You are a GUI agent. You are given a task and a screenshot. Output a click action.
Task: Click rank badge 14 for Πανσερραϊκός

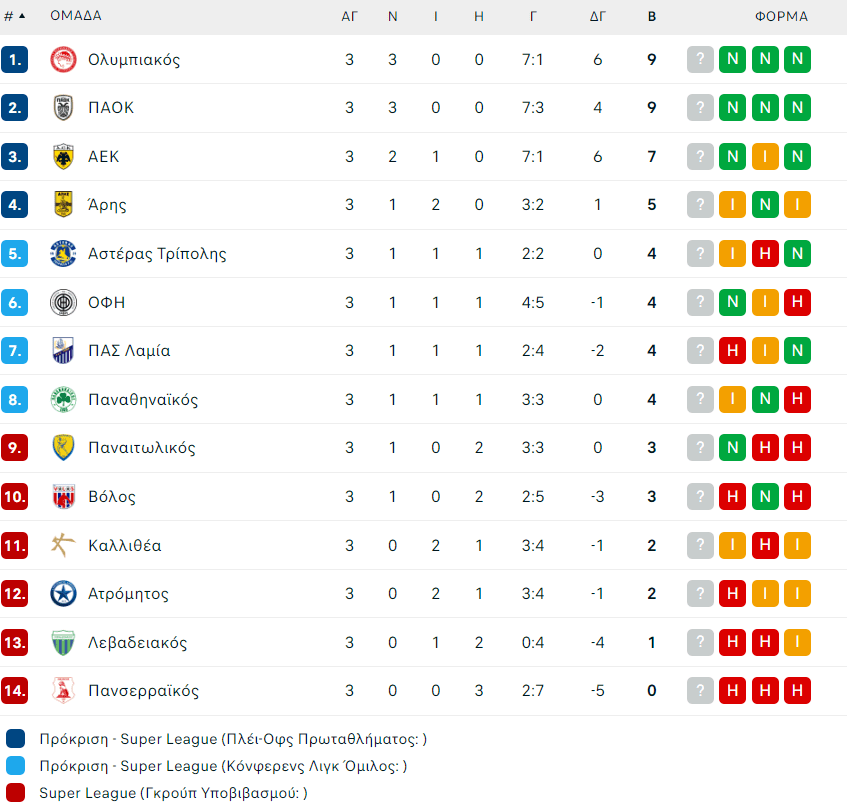(14, 691)
